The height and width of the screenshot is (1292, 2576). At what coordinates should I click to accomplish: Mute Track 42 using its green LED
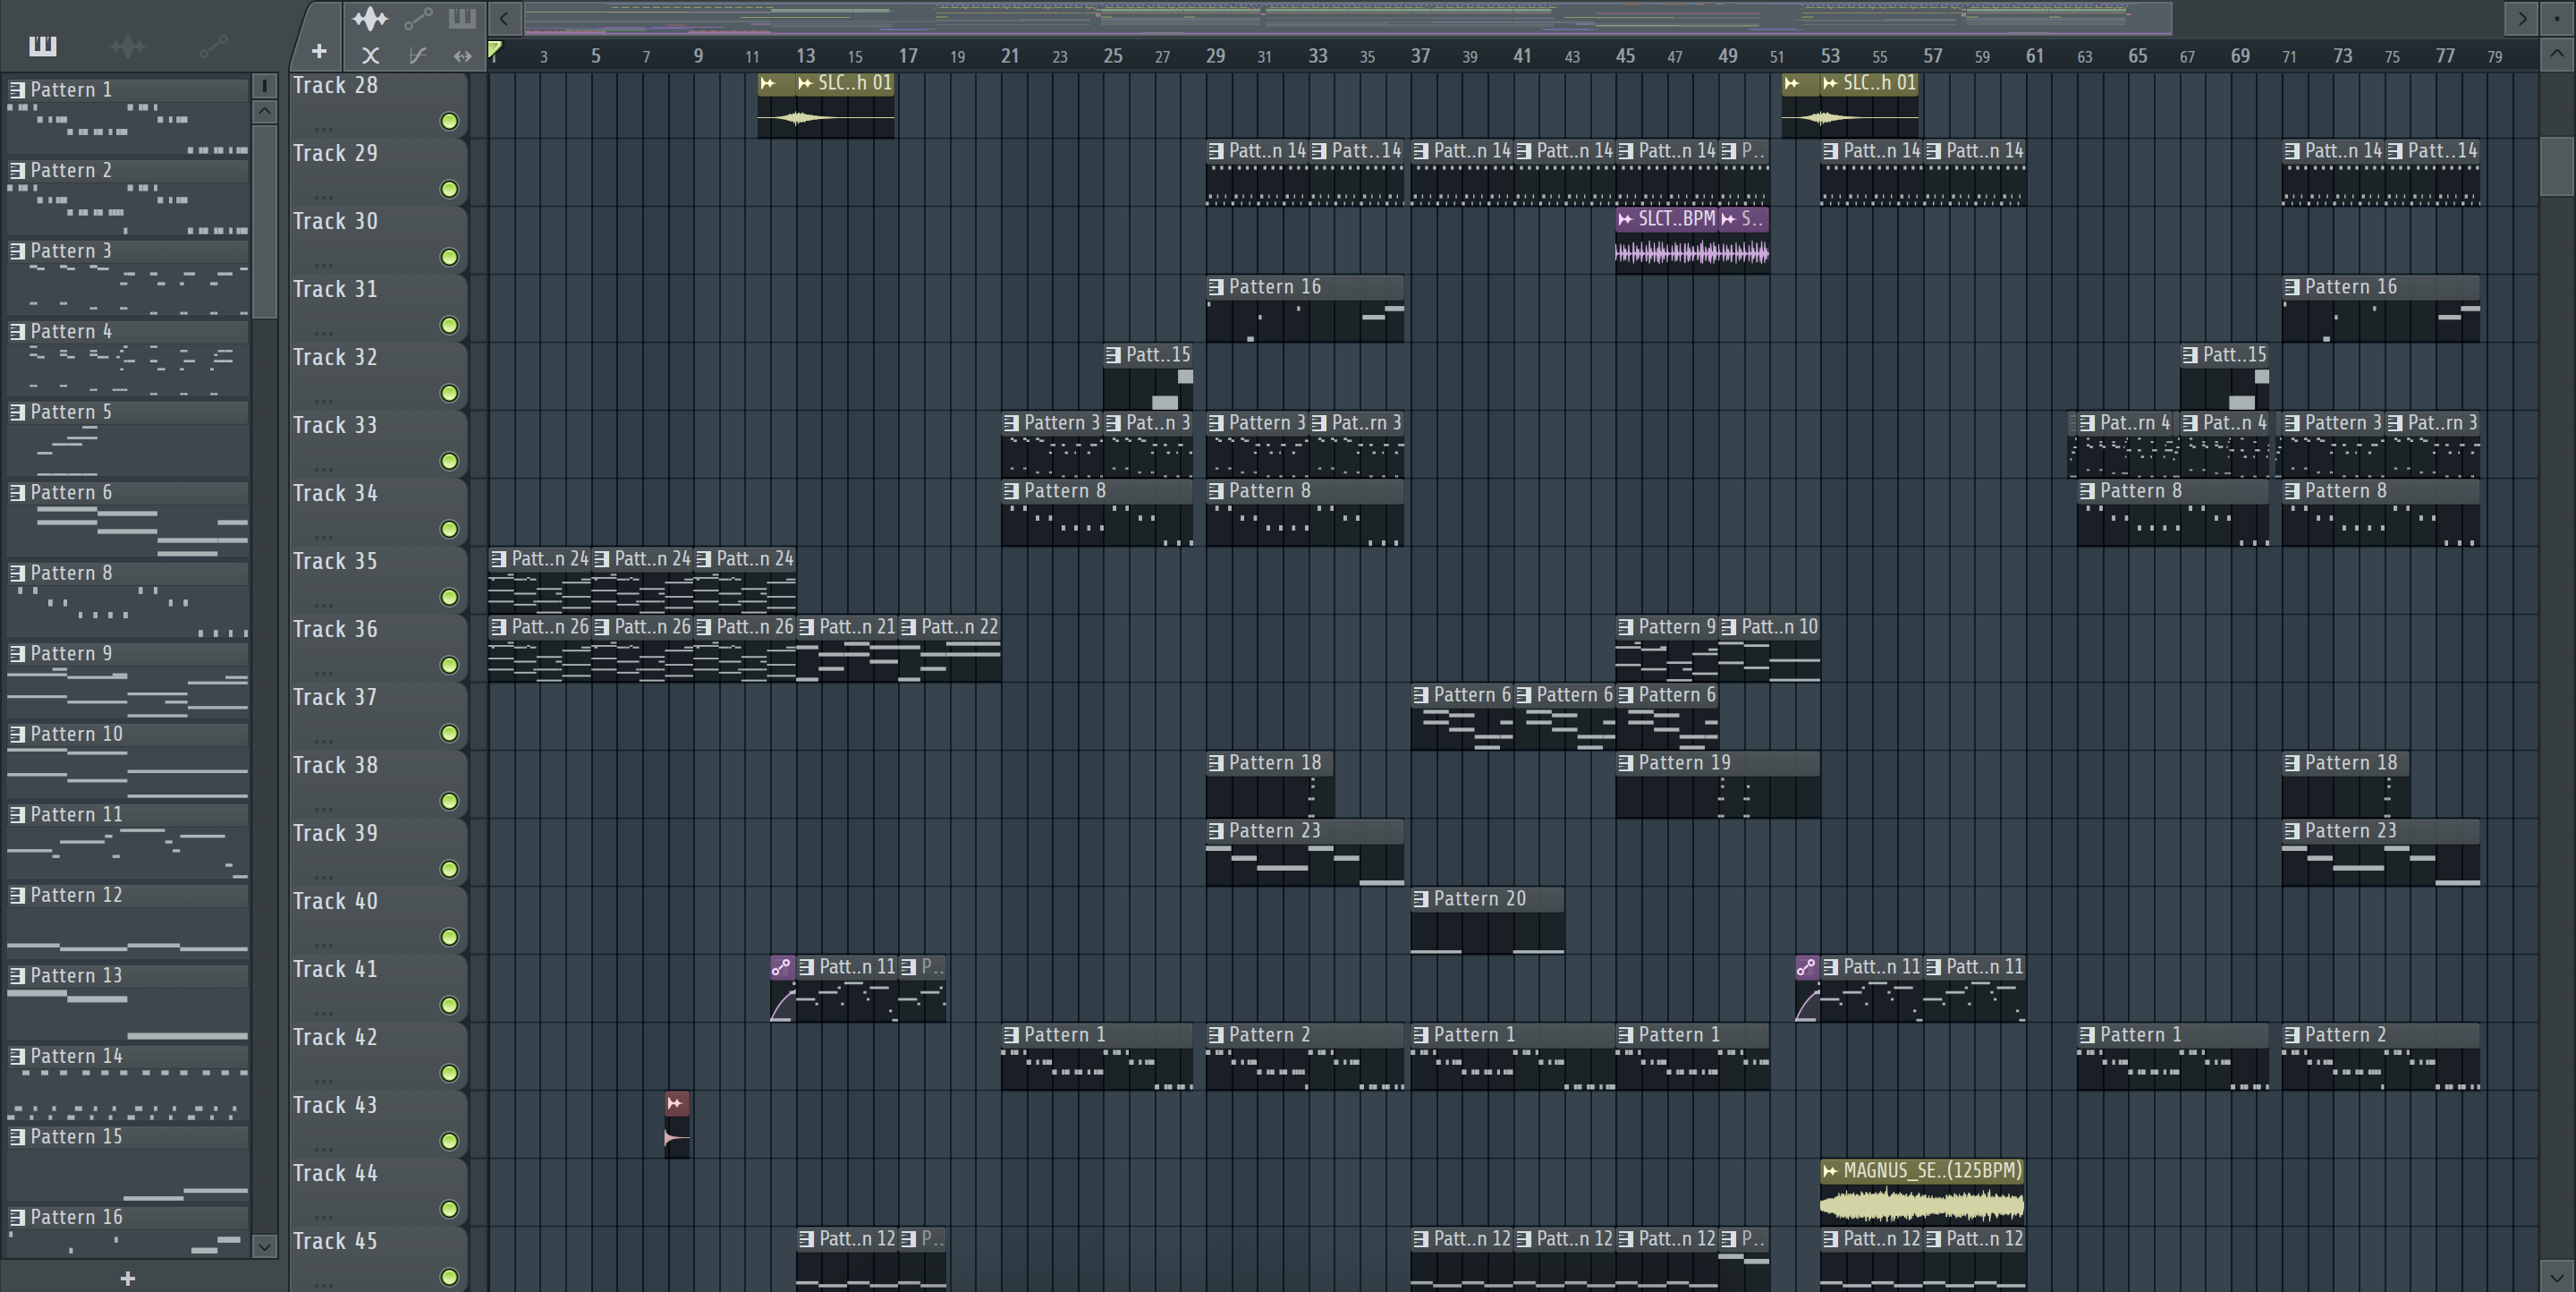click(450, 1073)
